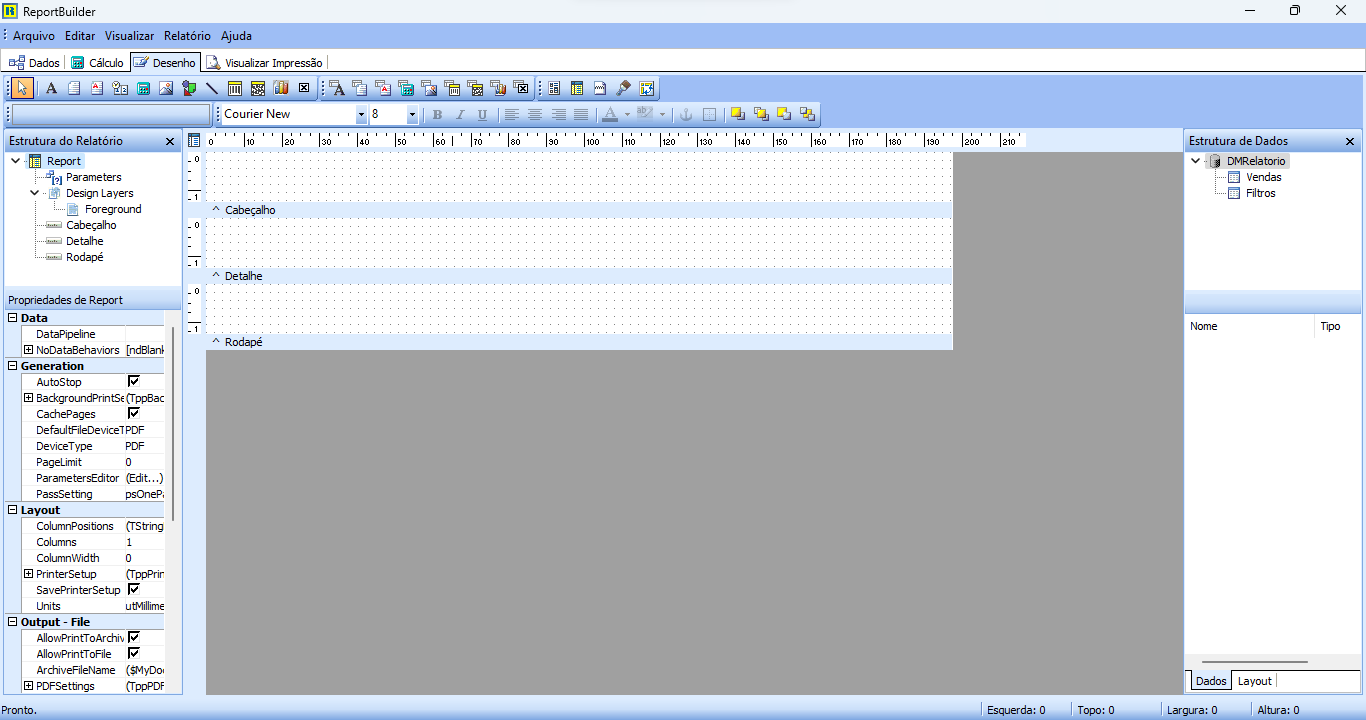Image resolution: width=1366 pixels, height=720 pixels.
Task: Select the Vendas data pipeline
Action: click(1263, 177)
